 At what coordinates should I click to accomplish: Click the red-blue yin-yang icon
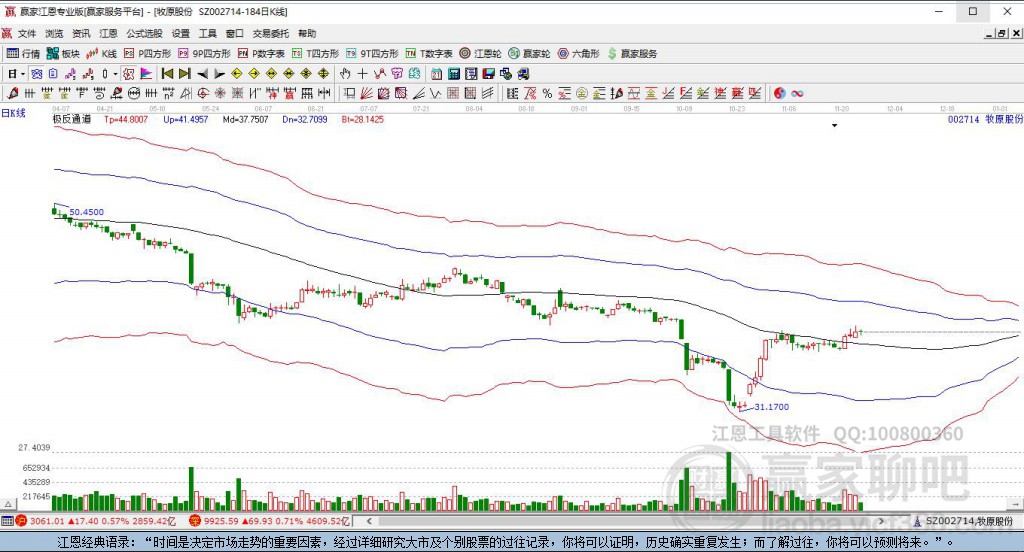click(x=780, y=93)
